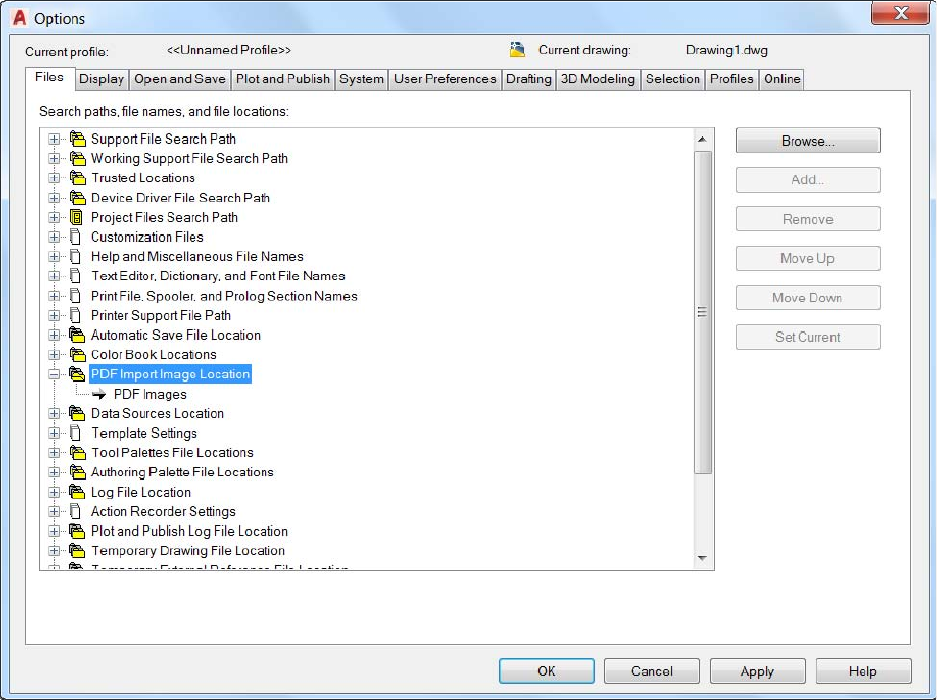
Task: Expand the Trusted Locations node
Action: pos(54,178)
